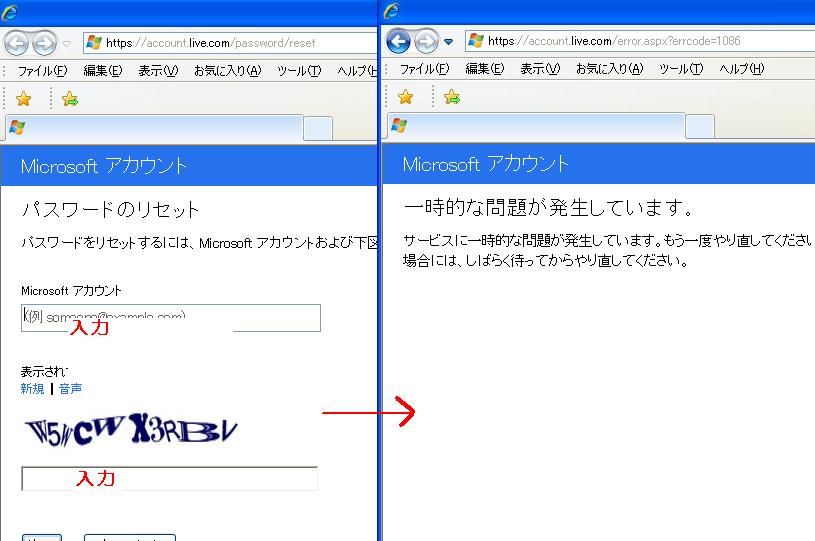Click Favorites star icon in left window
Screen dimensions: 815x541
click(23, 99)
